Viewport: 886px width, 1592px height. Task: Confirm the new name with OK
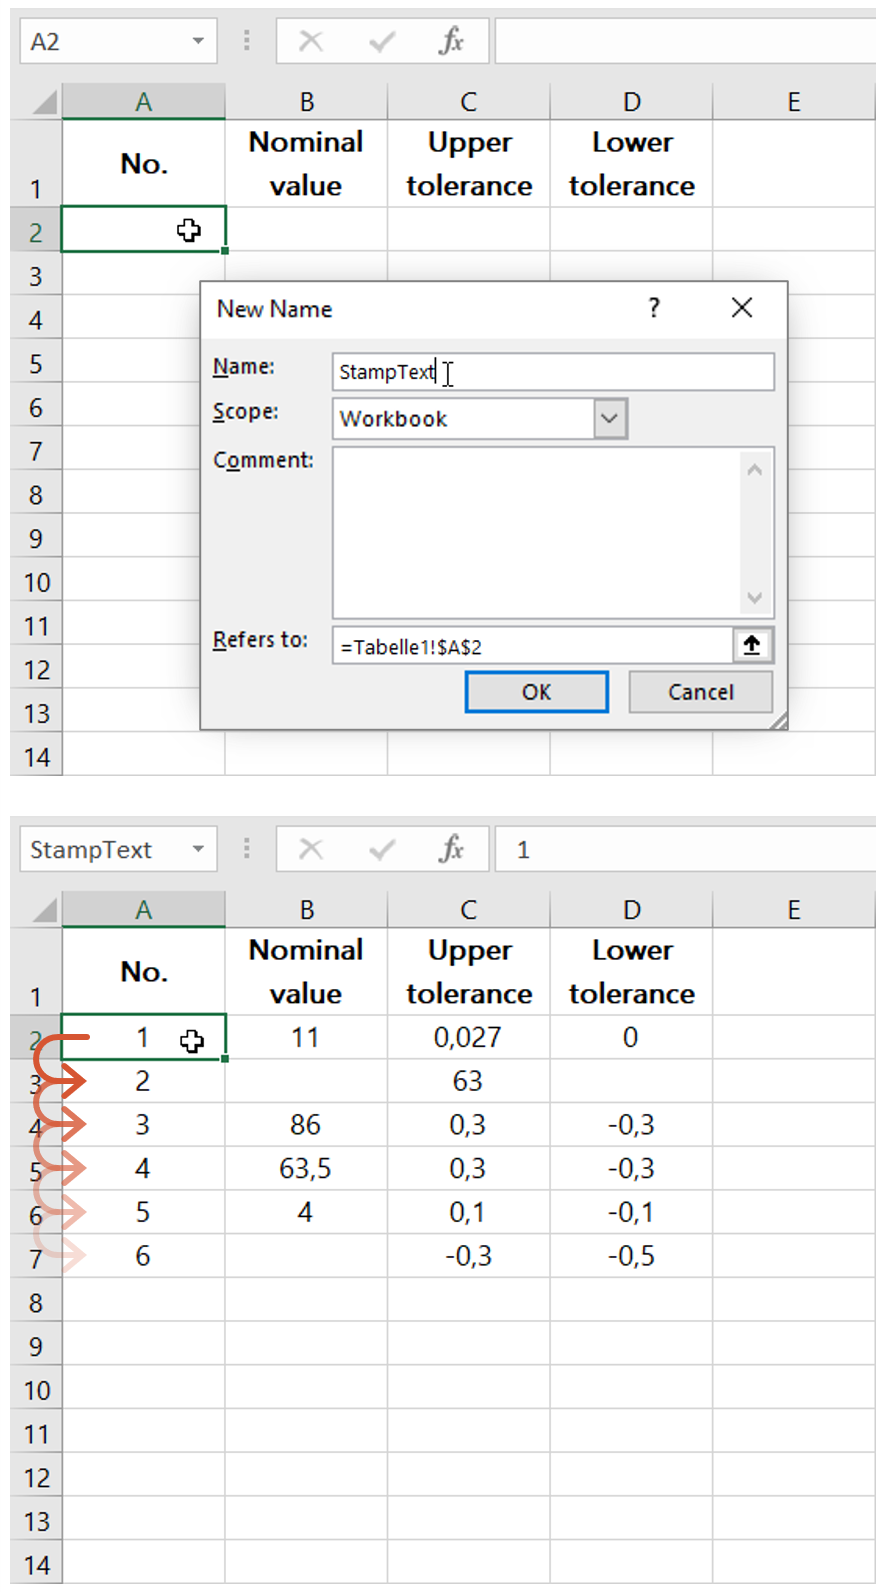[x=536, y=692]
